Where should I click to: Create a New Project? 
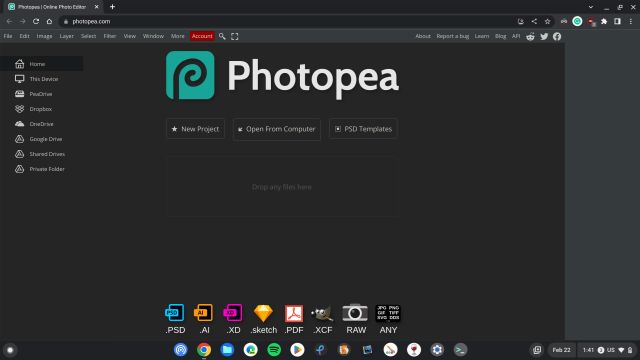196,129
